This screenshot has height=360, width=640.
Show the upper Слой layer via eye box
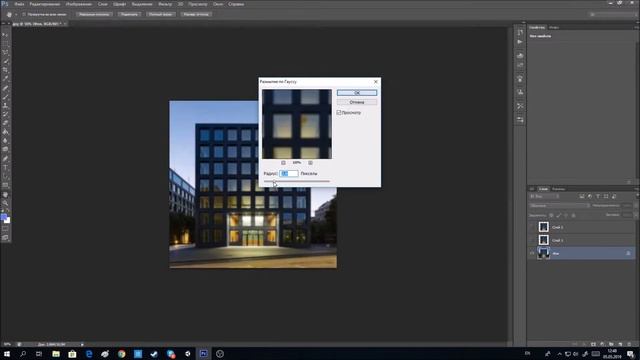(x=532, y=227)
